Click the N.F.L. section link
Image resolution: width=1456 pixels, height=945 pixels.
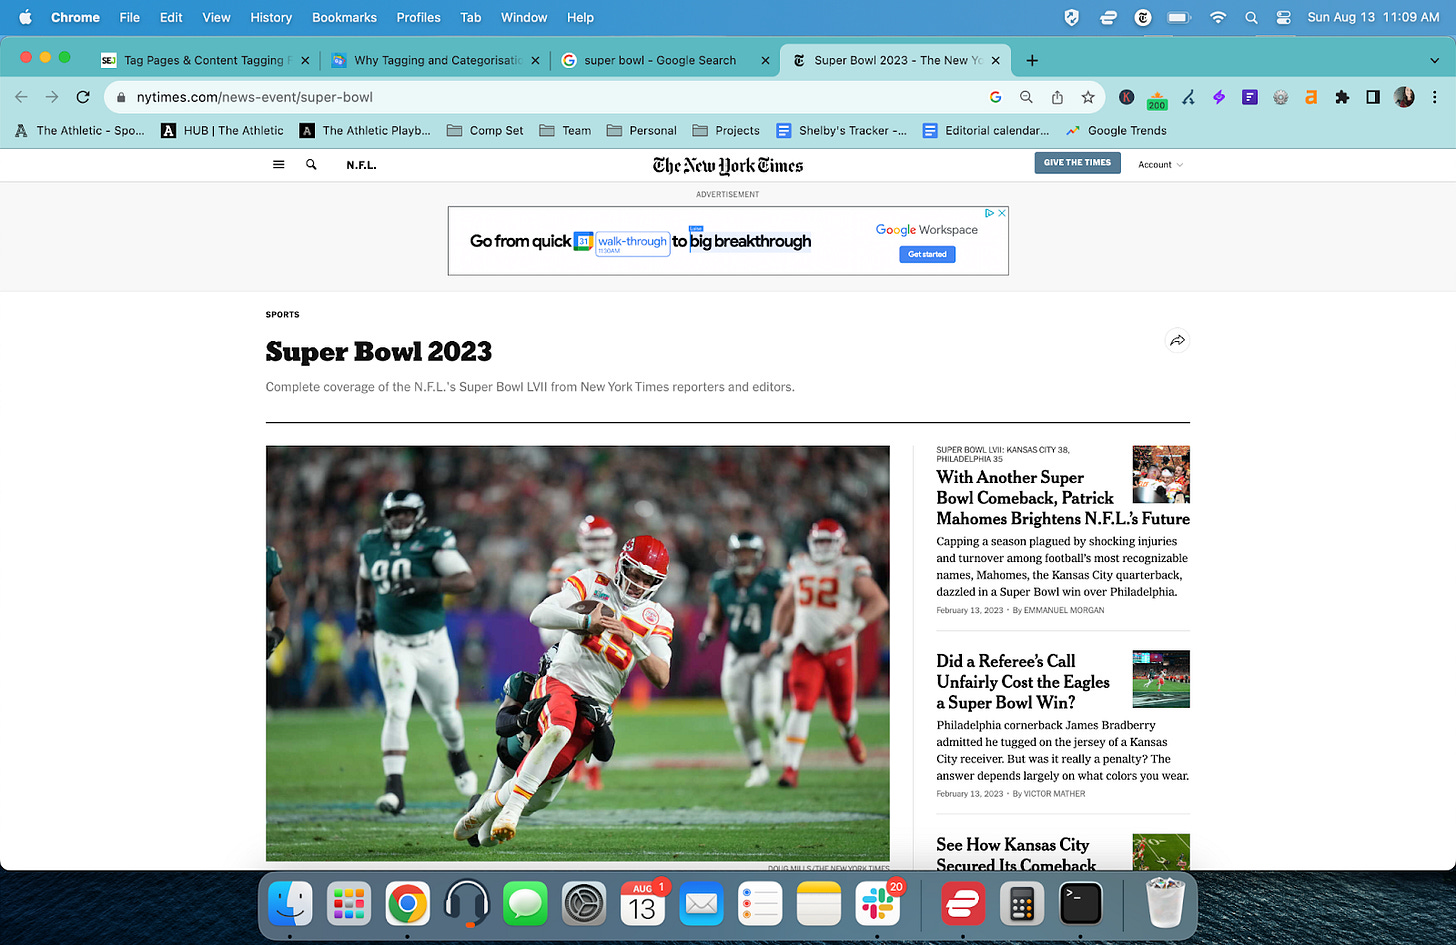pos(361,165)
